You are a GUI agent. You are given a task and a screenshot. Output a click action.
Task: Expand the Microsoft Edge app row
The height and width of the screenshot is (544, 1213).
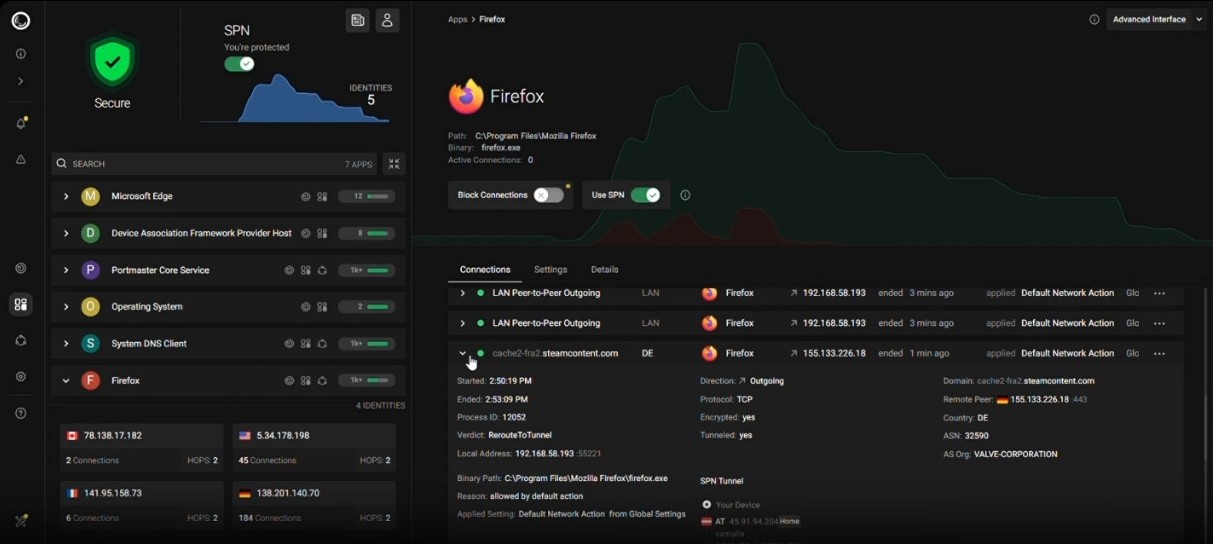(x=66, y=196)
